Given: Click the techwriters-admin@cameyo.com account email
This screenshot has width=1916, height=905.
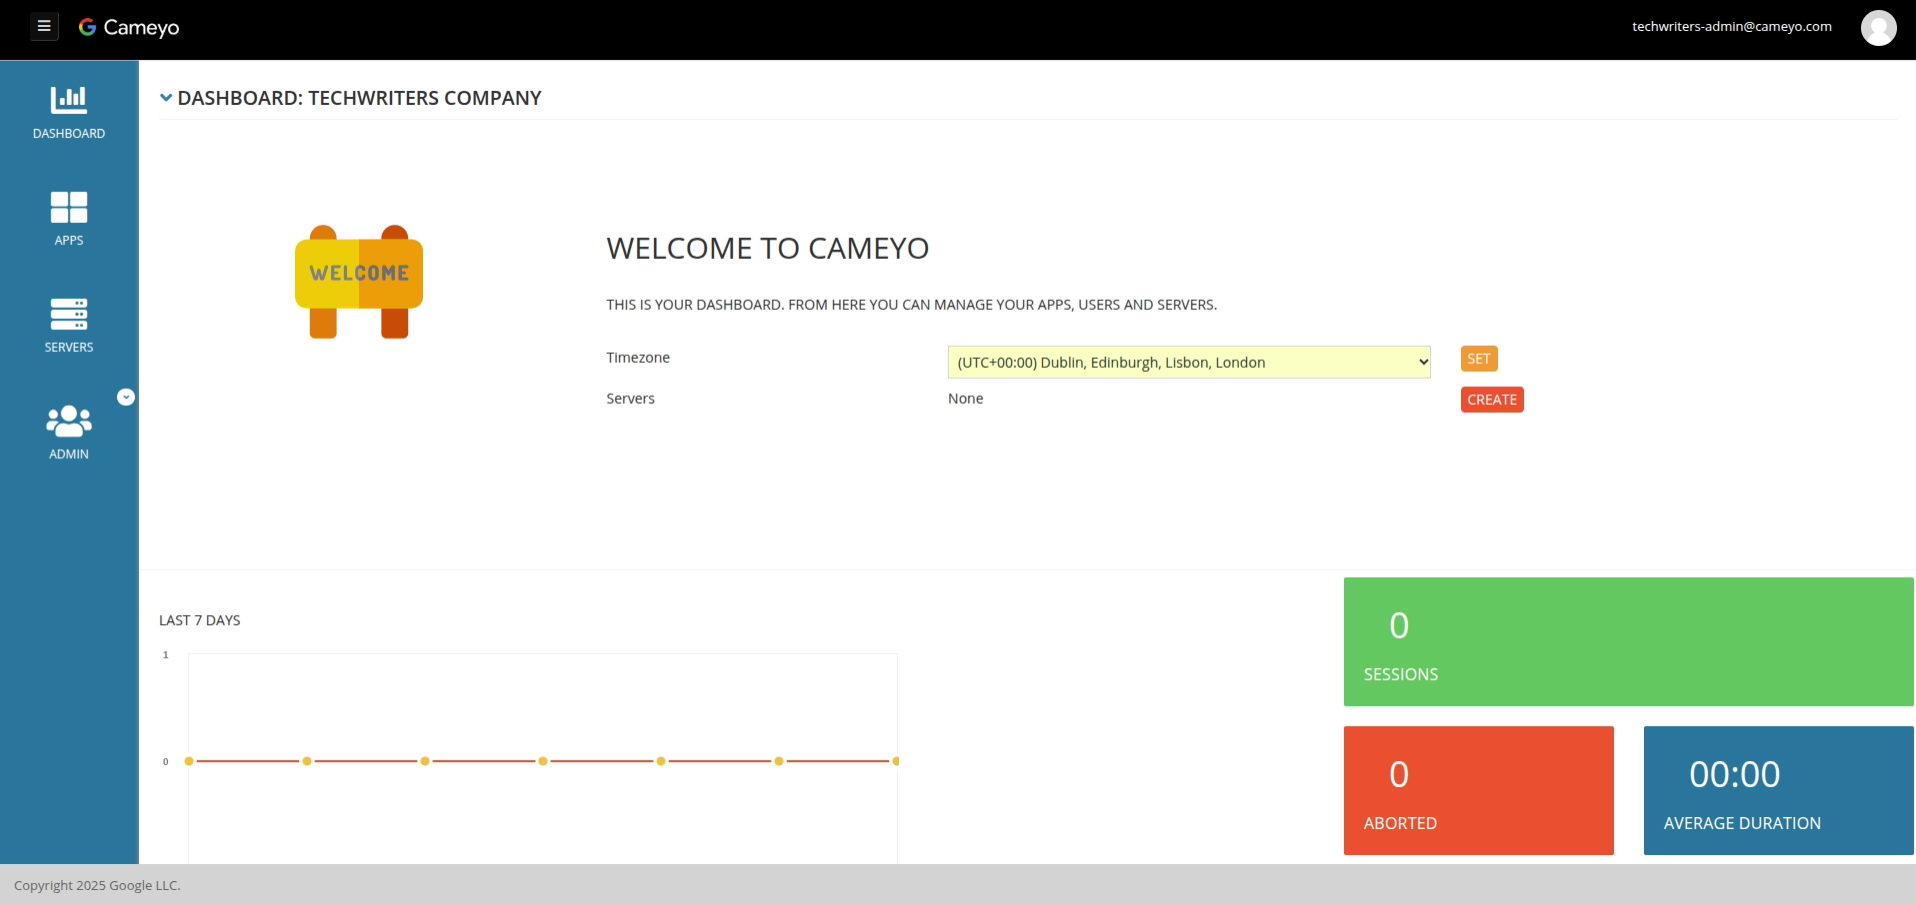Looking at the screenshot, I should point(1732,27).
